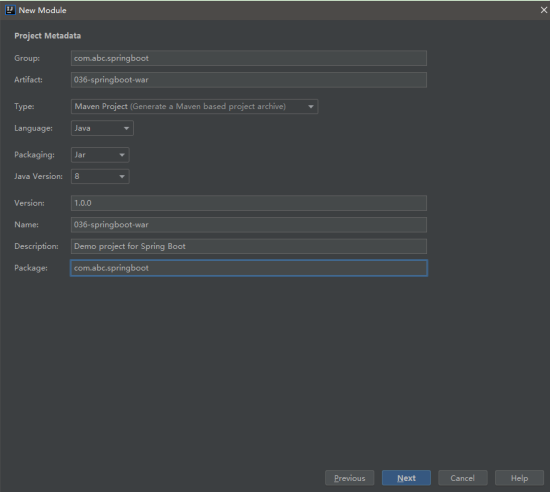Click the Project Metadata heading
This screenshot has height=492, width=550.
pyautogui.click(x=48, y=36)
